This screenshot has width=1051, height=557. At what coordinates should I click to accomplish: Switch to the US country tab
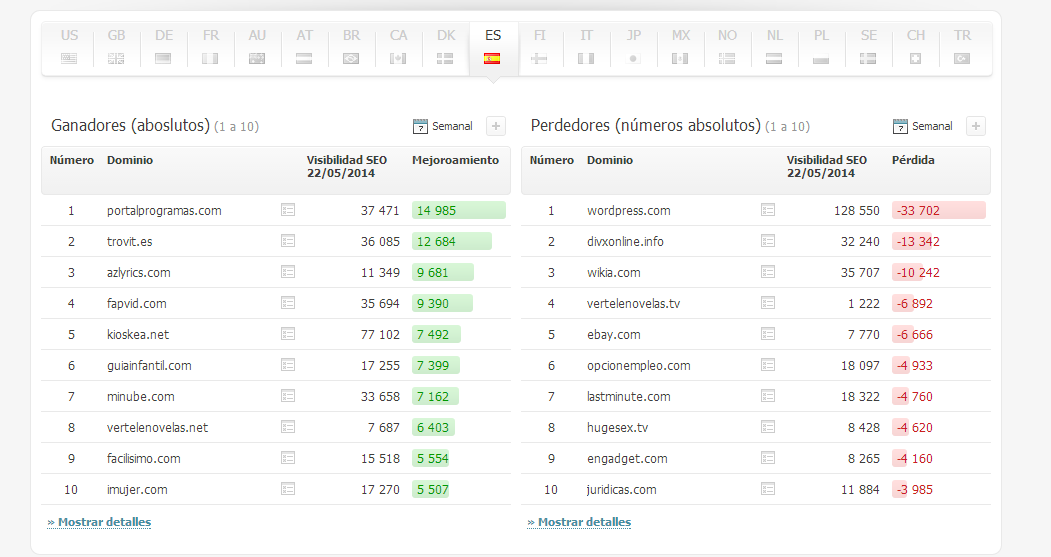coord(69,46)
